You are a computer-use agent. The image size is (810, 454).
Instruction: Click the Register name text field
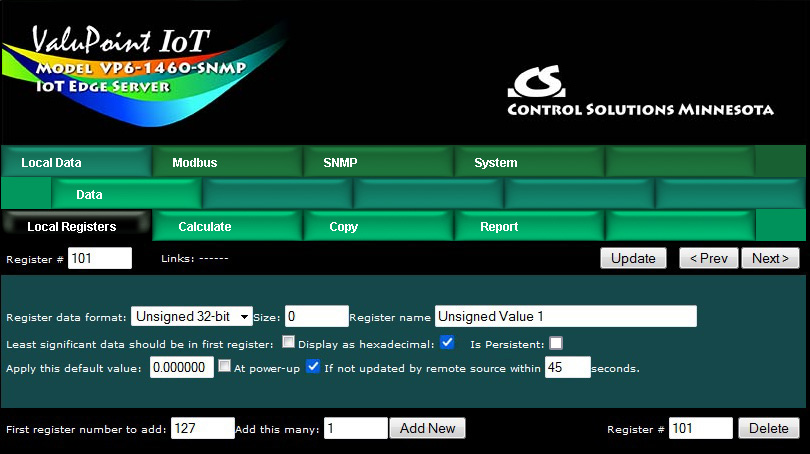click(565, 317)
